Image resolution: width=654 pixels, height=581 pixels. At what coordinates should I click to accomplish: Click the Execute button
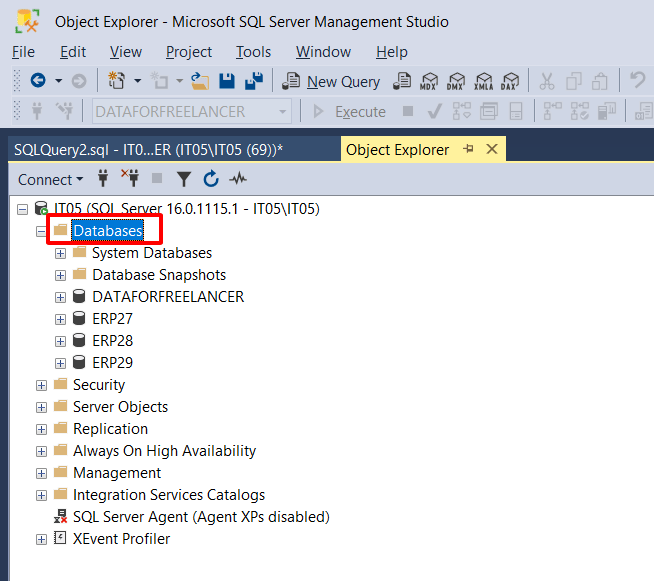(349, 112)
